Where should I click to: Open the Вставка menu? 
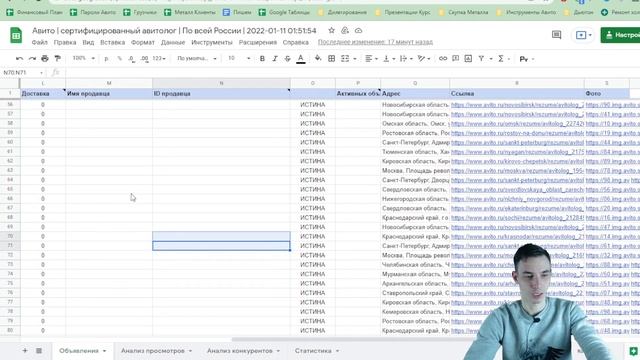(112, 42)
